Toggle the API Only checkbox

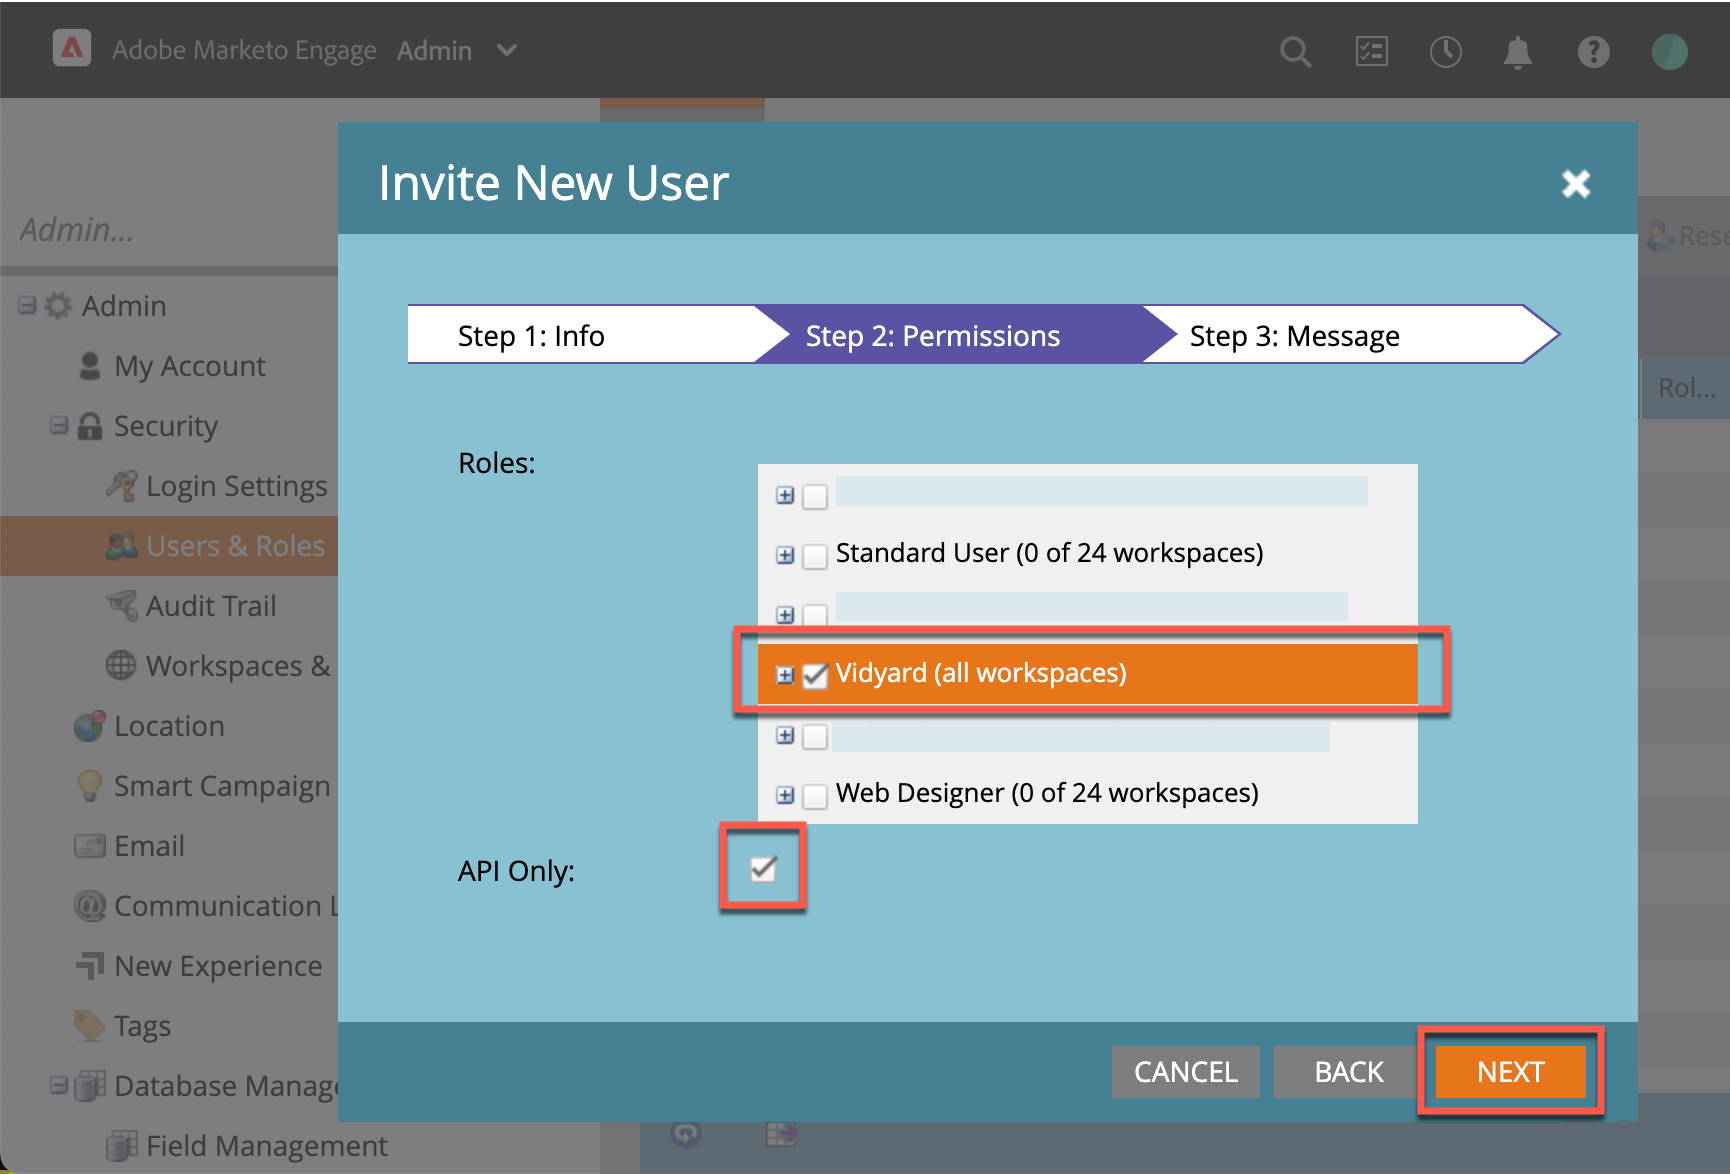coord(763,868)
